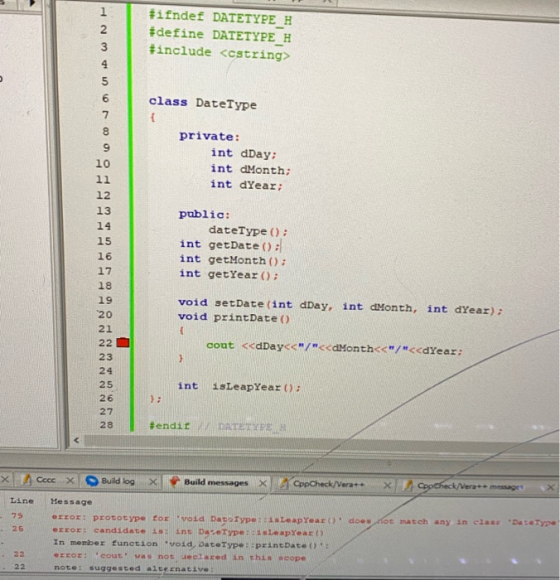Click the red error marker on line 22
The width and height of the screenshot is (560, 580).
[x=123, y=343]
